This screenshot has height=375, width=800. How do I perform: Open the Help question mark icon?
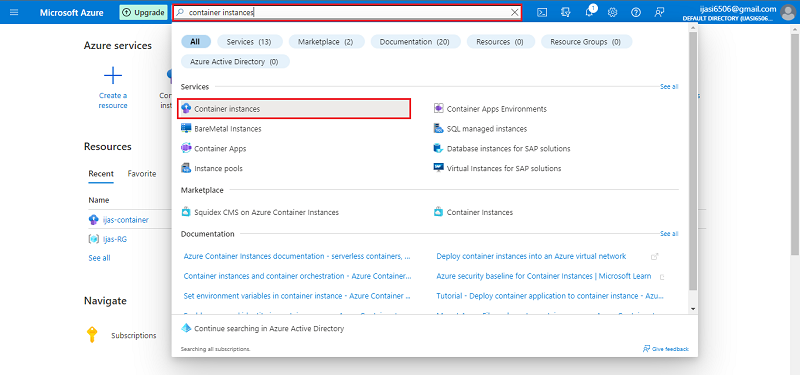pos(636,13)
